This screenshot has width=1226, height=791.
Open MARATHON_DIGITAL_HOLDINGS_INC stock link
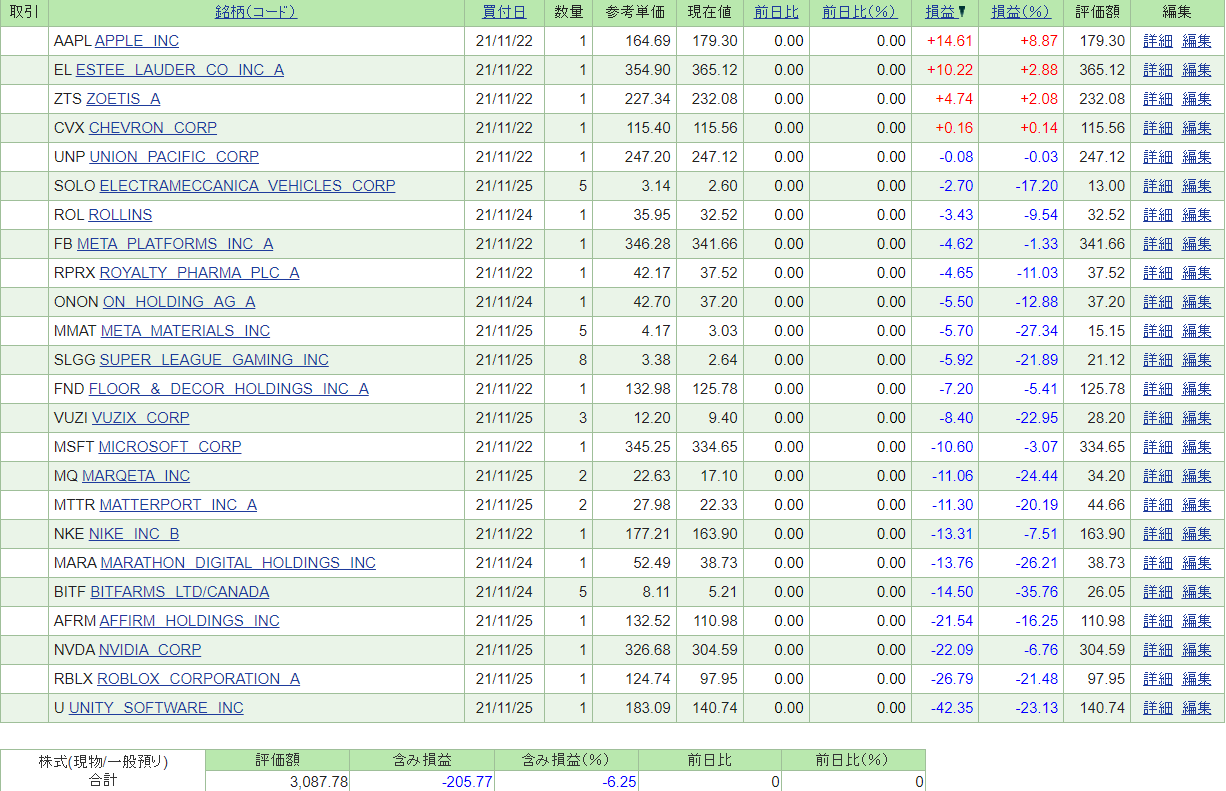click(238, 563)
